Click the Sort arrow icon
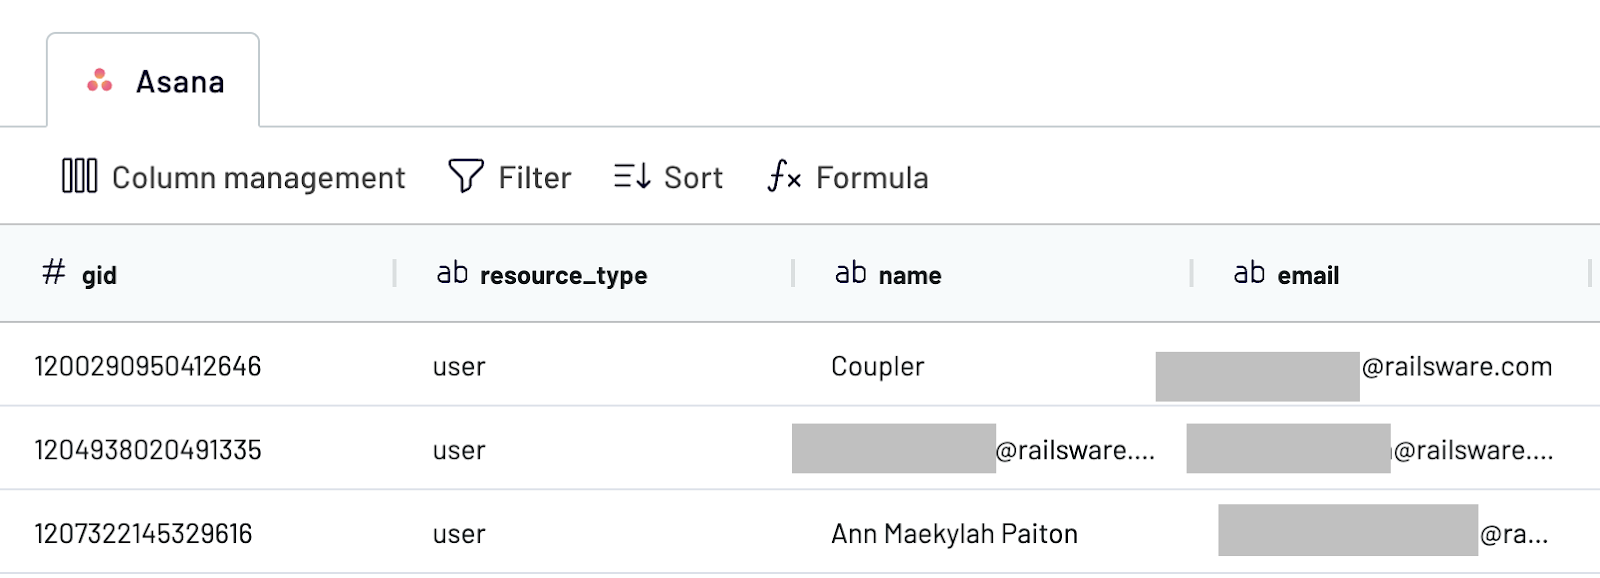This screenshot has height=578, width=1600. pyautogui.click(x=632, y=176)
